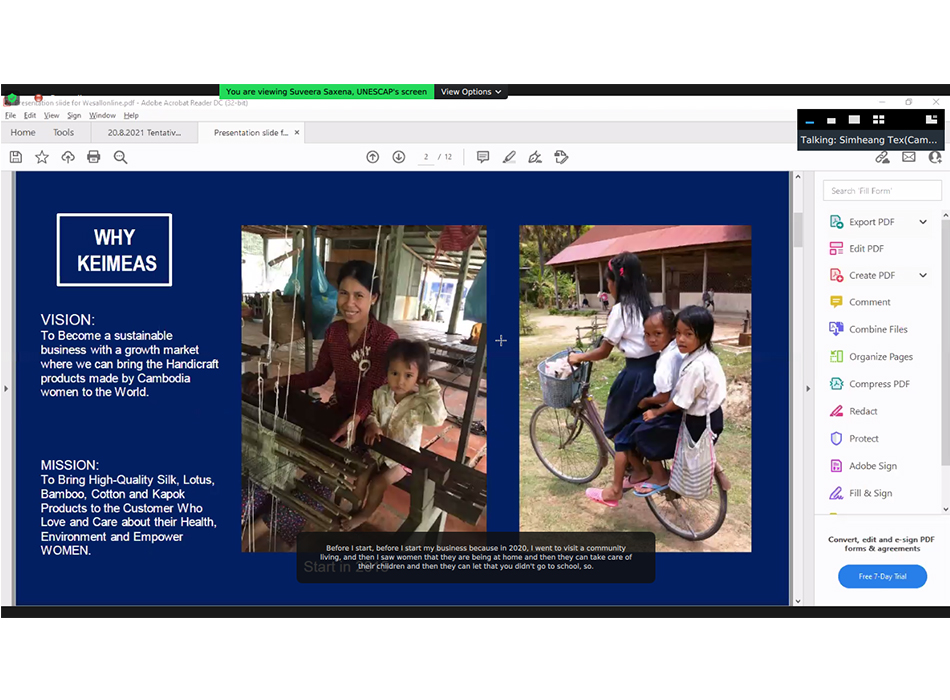Add a sticky note comment icon
This screenshot has height=700, width=950.
483,158
